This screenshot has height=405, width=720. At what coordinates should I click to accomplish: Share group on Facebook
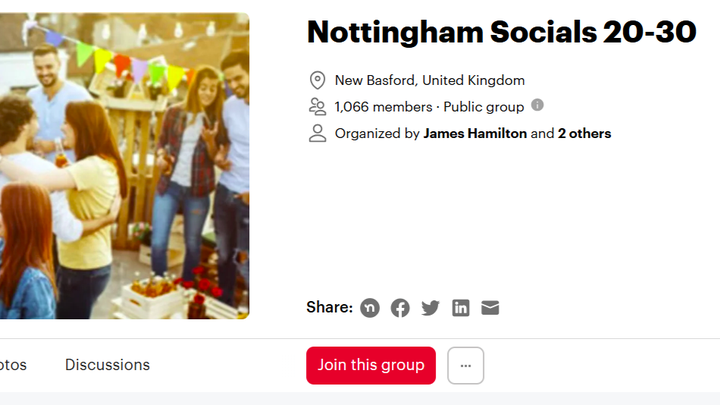tap(400, 308)
